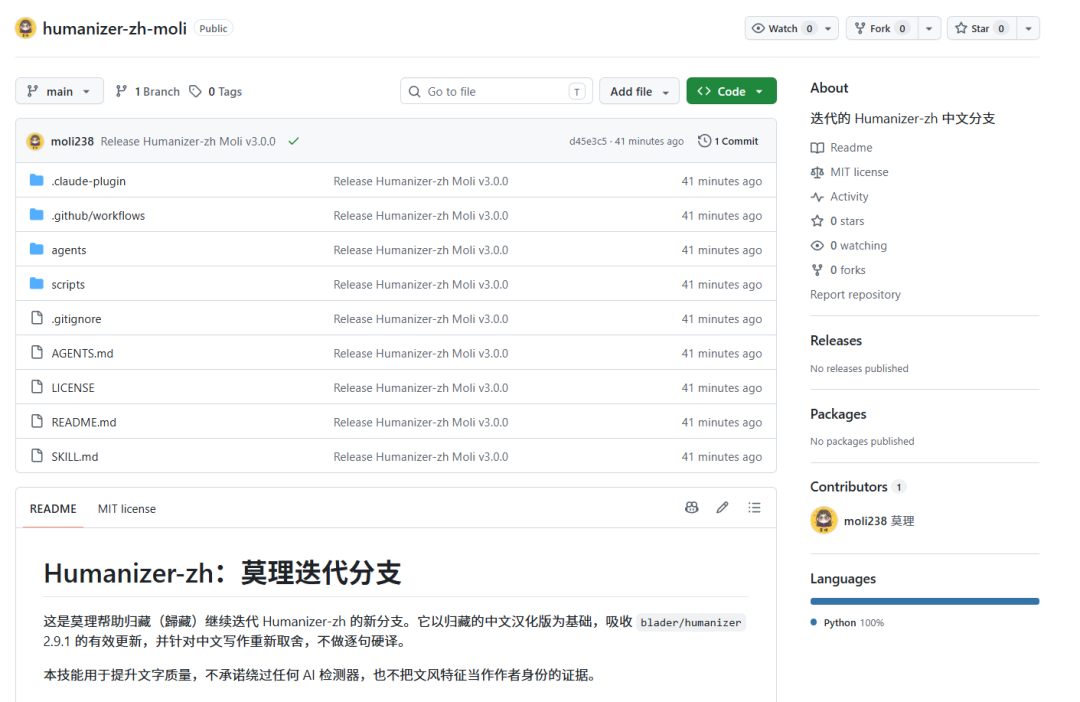Open Copilot chat icon in README header
The height and width of the screenshot is (702, 1080).
pos(692,508)
